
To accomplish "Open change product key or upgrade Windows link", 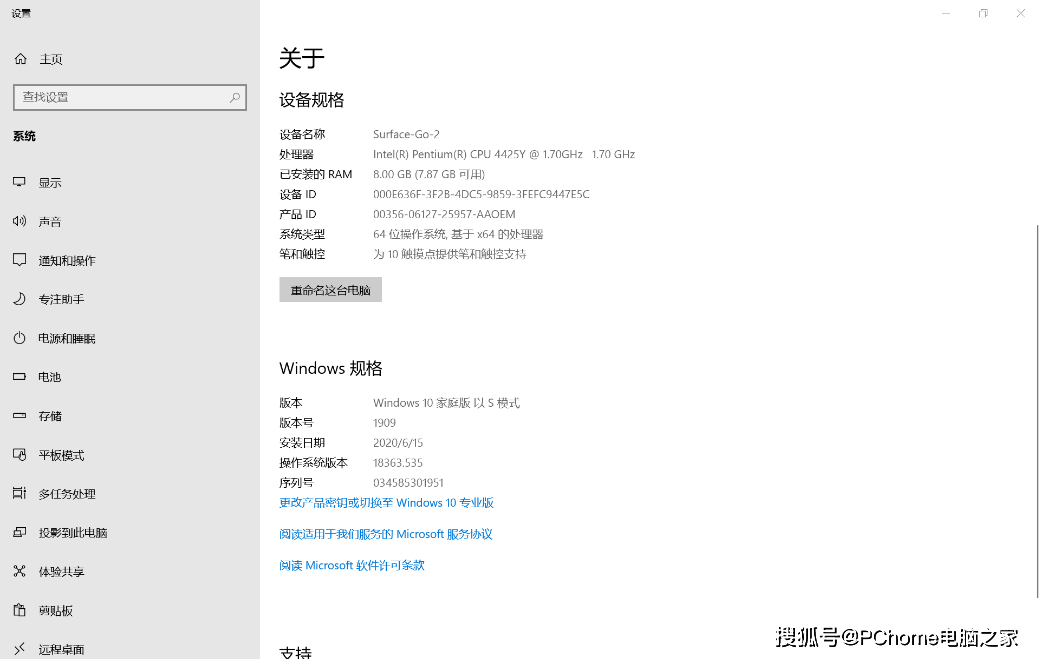I will coord(386,503).
